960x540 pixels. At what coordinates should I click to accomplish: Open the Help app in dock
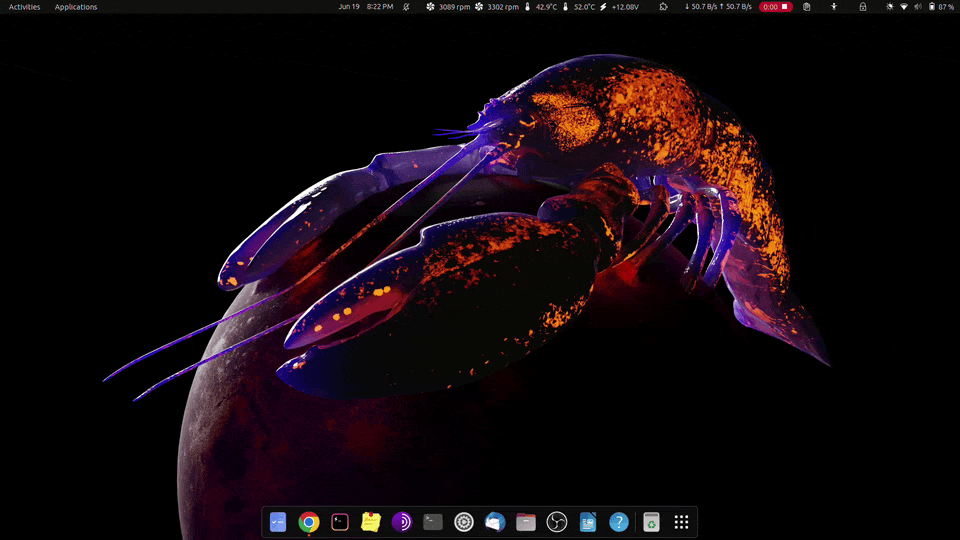[619, 522]
